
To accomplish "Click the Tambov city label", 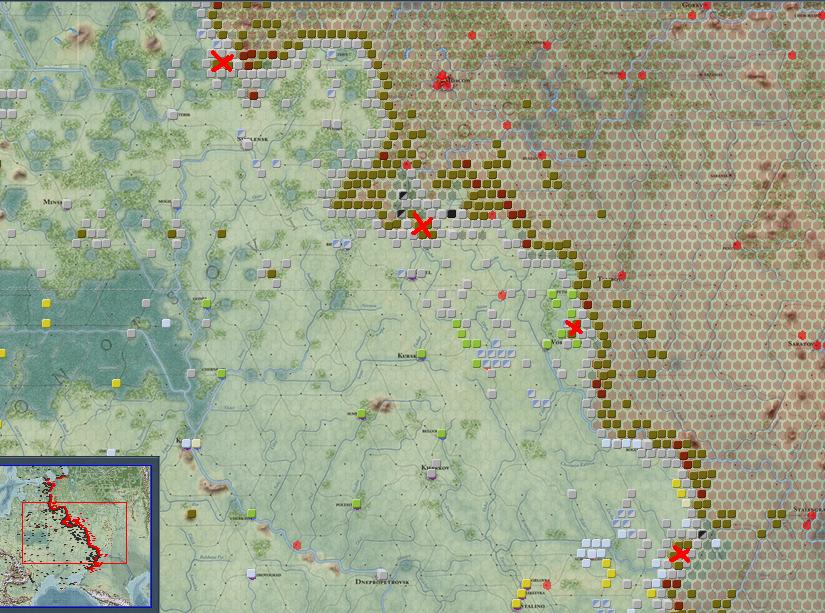I will (608, 278).
